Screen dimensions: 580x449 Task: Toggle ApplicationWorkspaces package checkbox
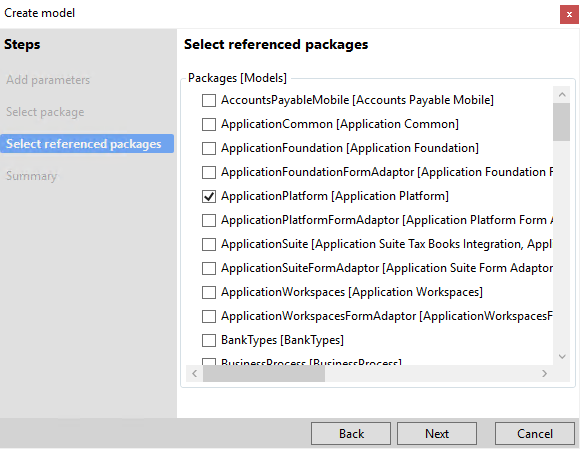pos(209,293)
